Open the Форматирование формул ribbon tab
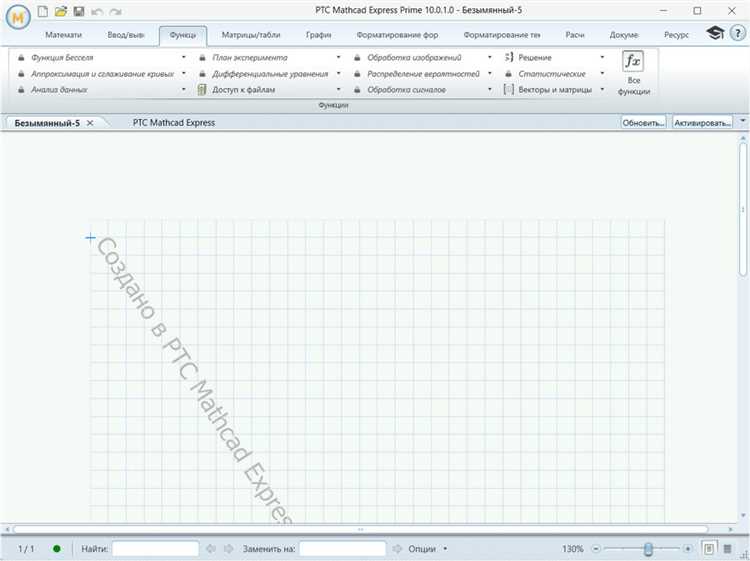This screenshot has height=561, width=750. (x=397, y=35)
